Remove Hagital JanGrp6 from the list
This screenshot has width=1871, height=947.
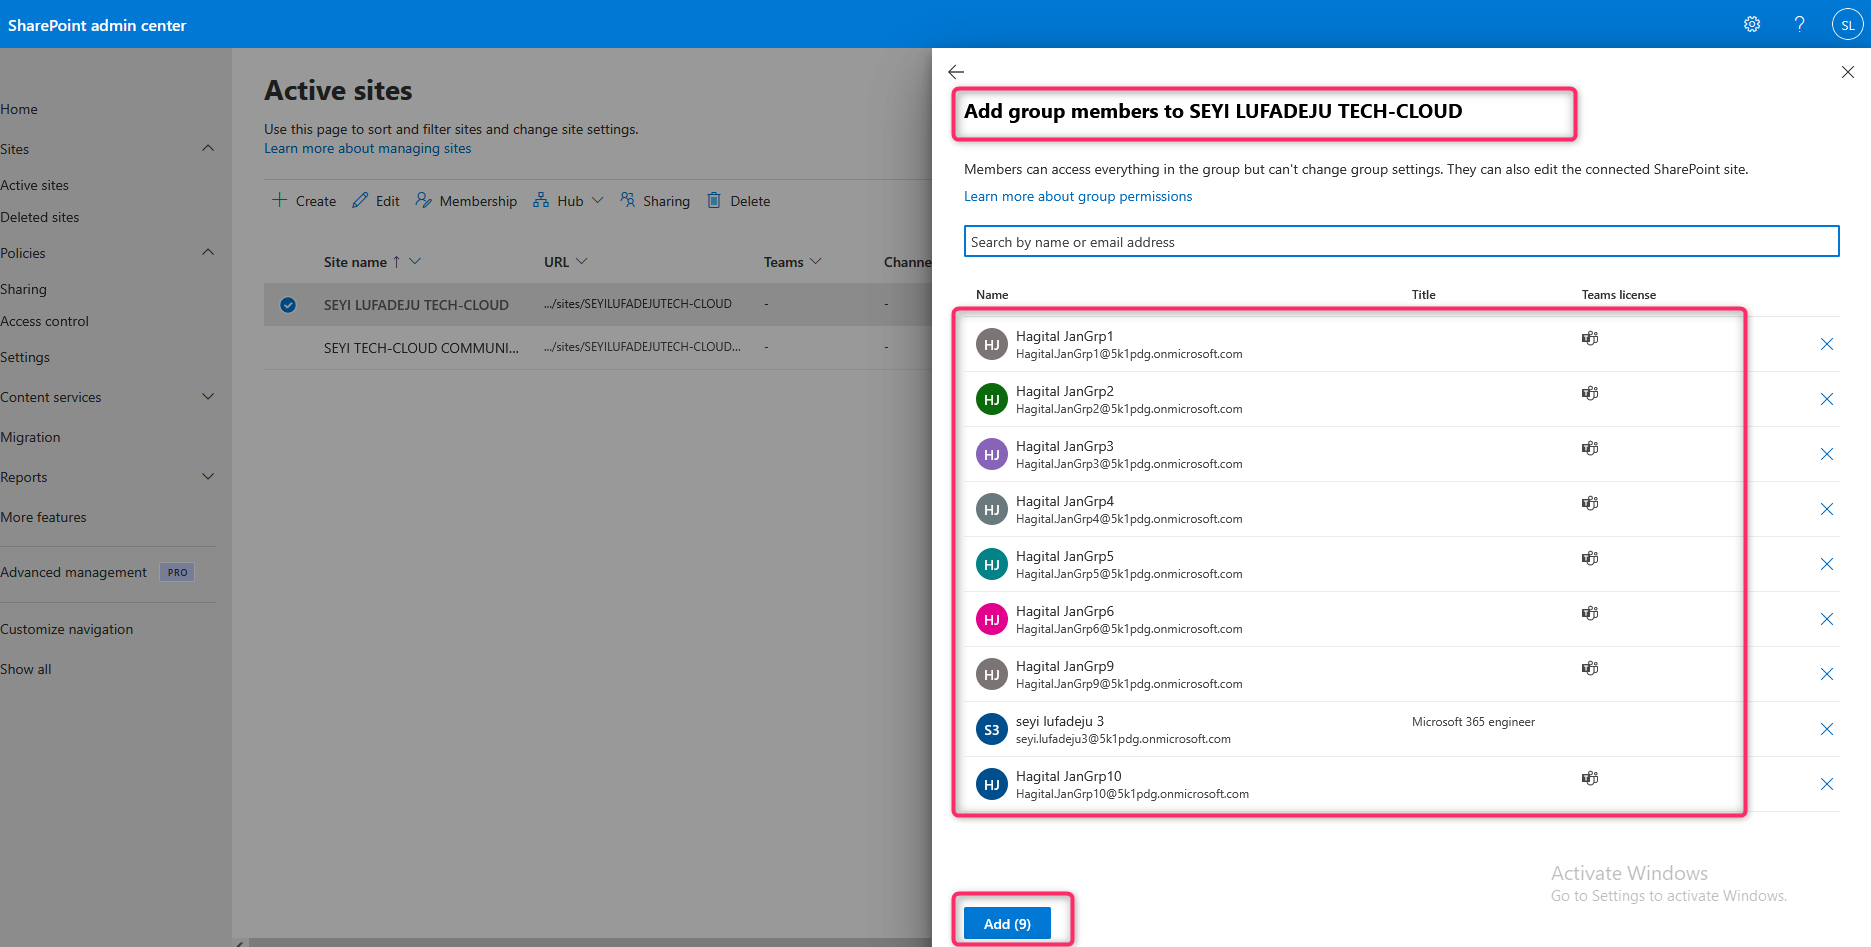[x=1827, y=619]
